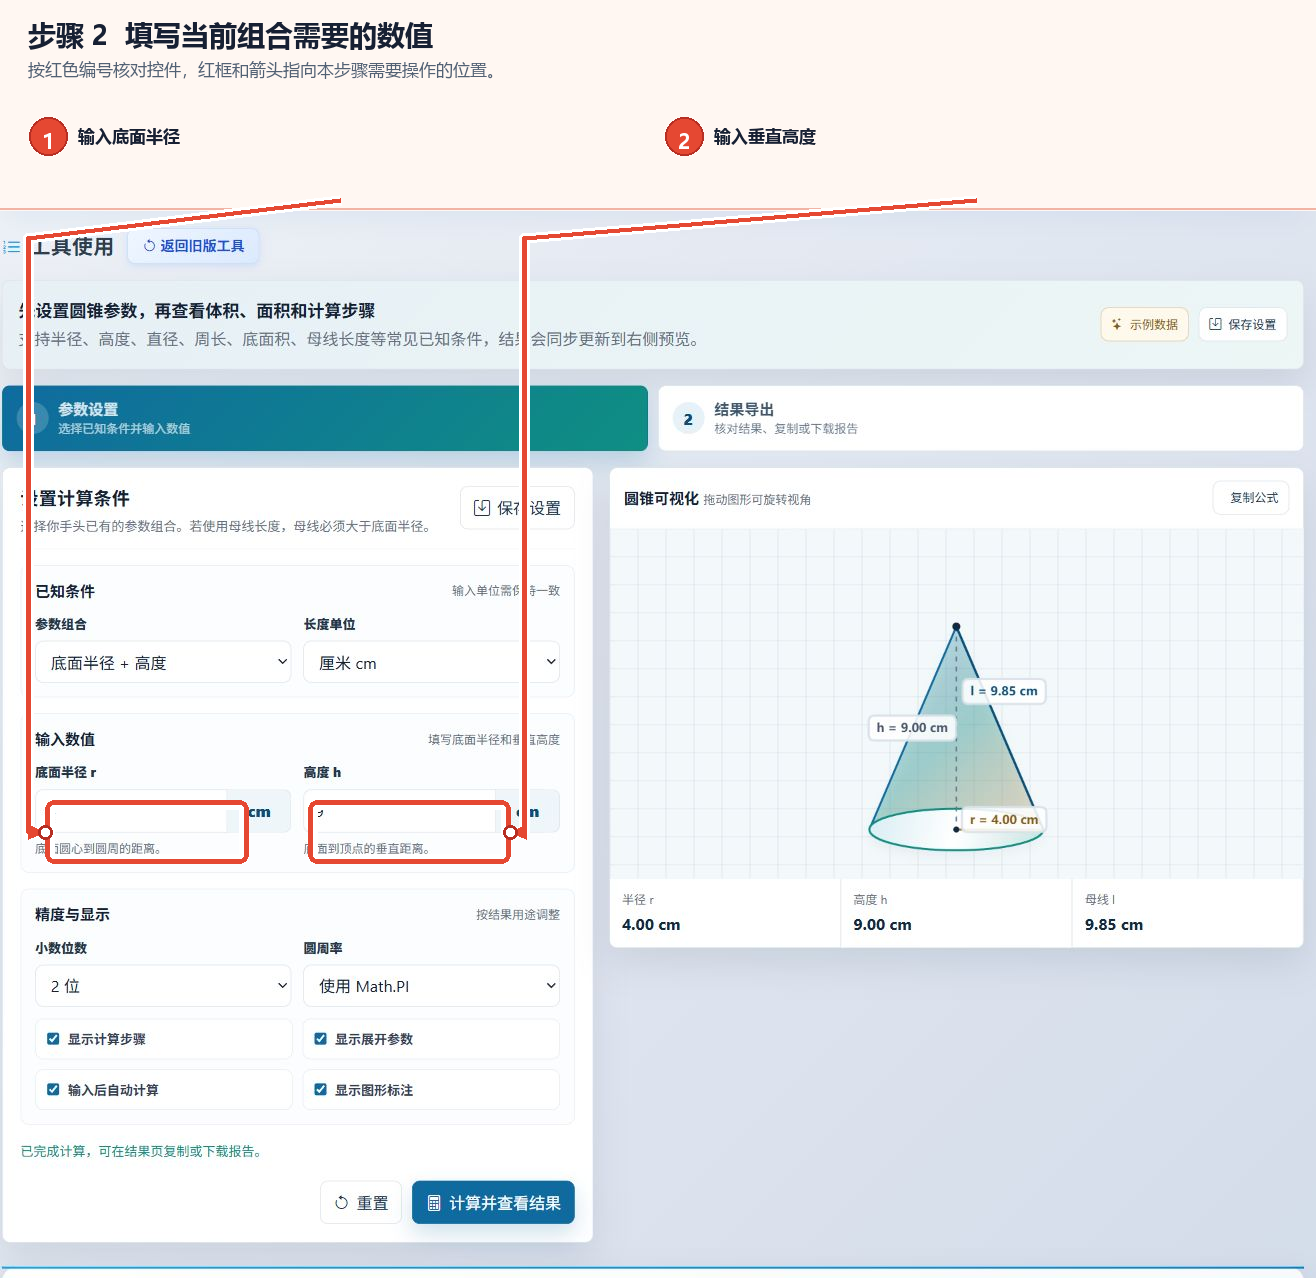This screenshot has width=1316, height=1278.
Task: Uncheck the 显示展开参数 checkbox
Action: [321, 1039]
